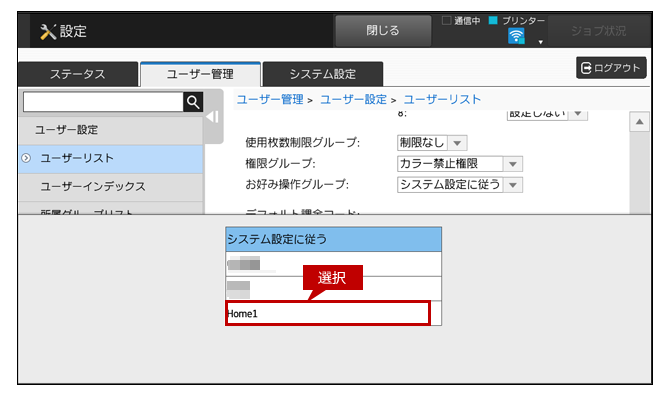
Task: Click the small arrow below プリンター
Action: pyautogui.click(x=541, y=42)
